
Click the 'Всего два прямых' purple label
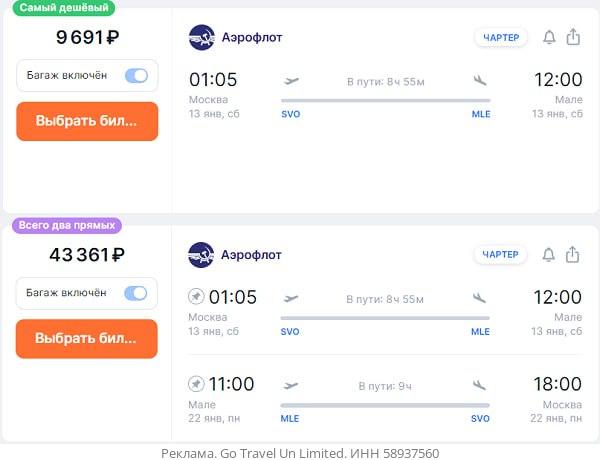pyautogui.click(x=67, y=225)
